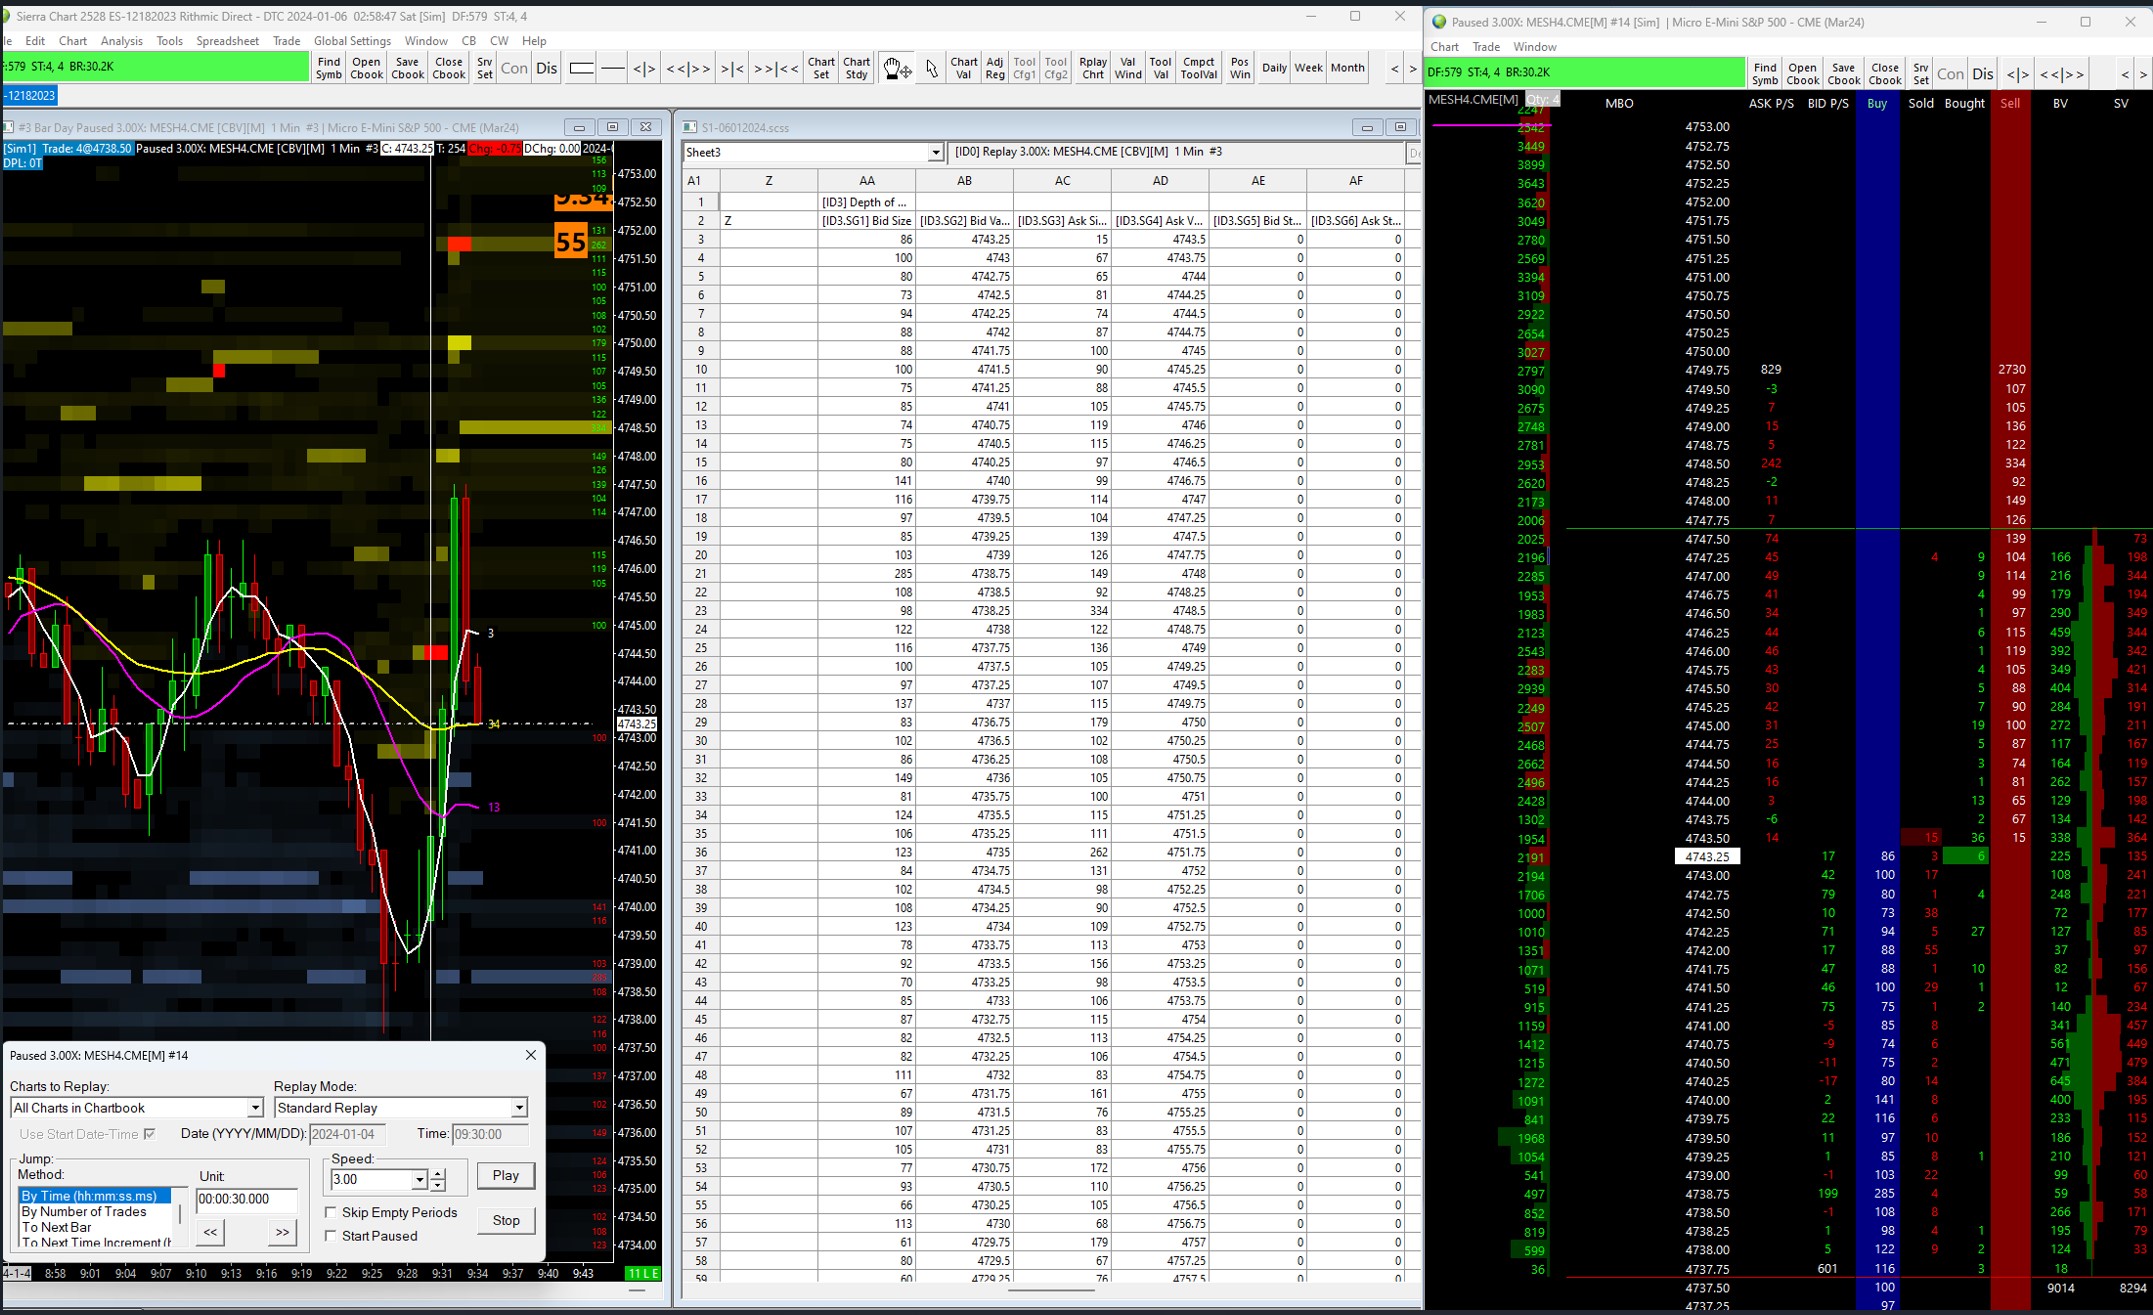
Task: Click the horizontal line drawing tool
Action: [613, 68]
